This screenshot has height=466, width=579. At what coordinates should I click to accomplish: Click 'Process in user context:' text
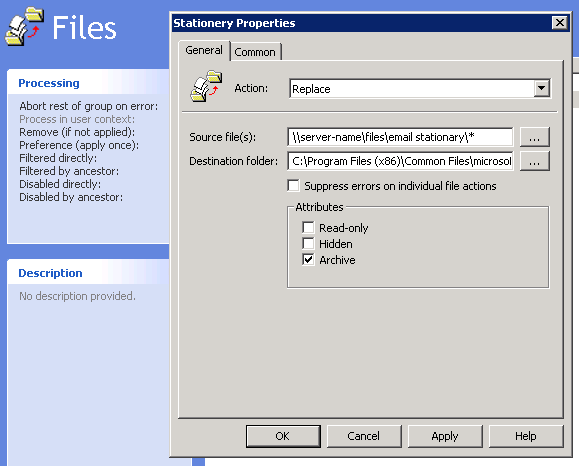[x=77, y=119]
